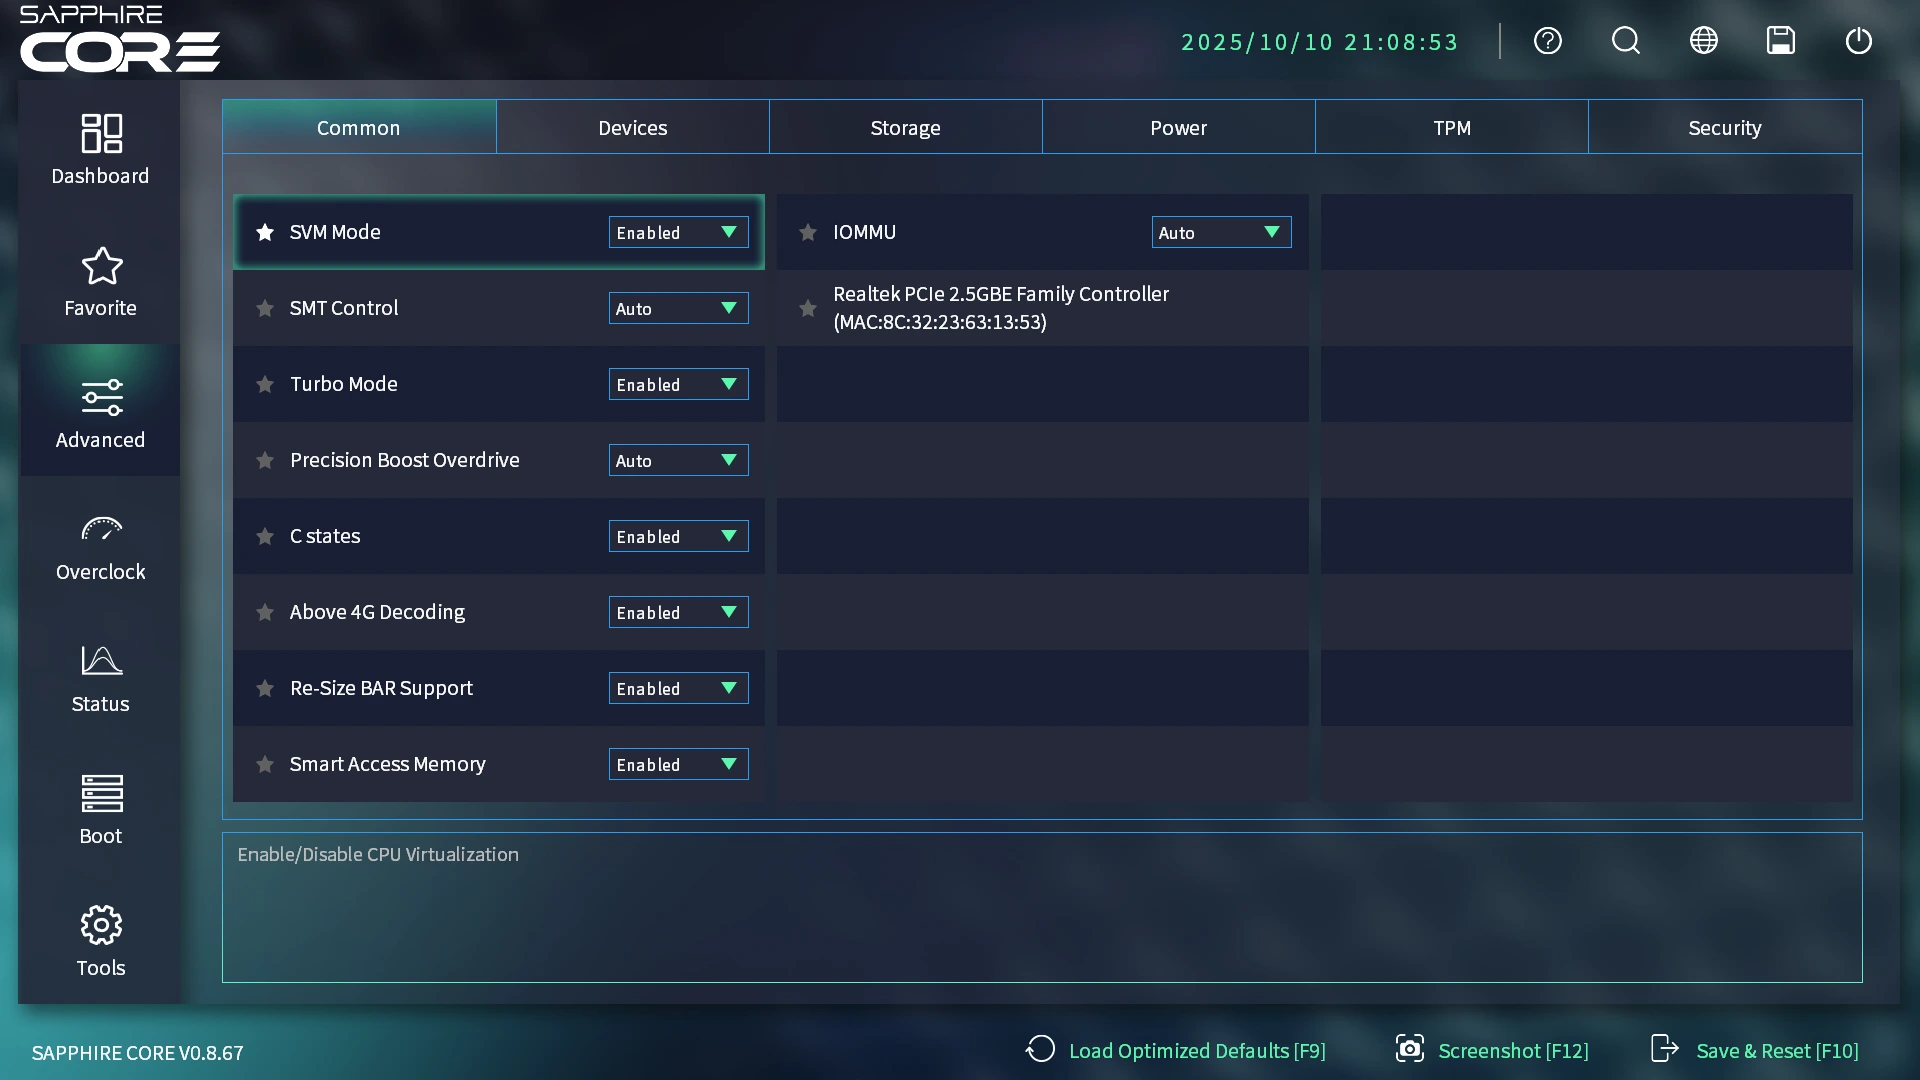Expand the IOMMU Auto dropdown
Image resolution: width=1920 pixels, height=1080 pixels.
[1221, 232]
